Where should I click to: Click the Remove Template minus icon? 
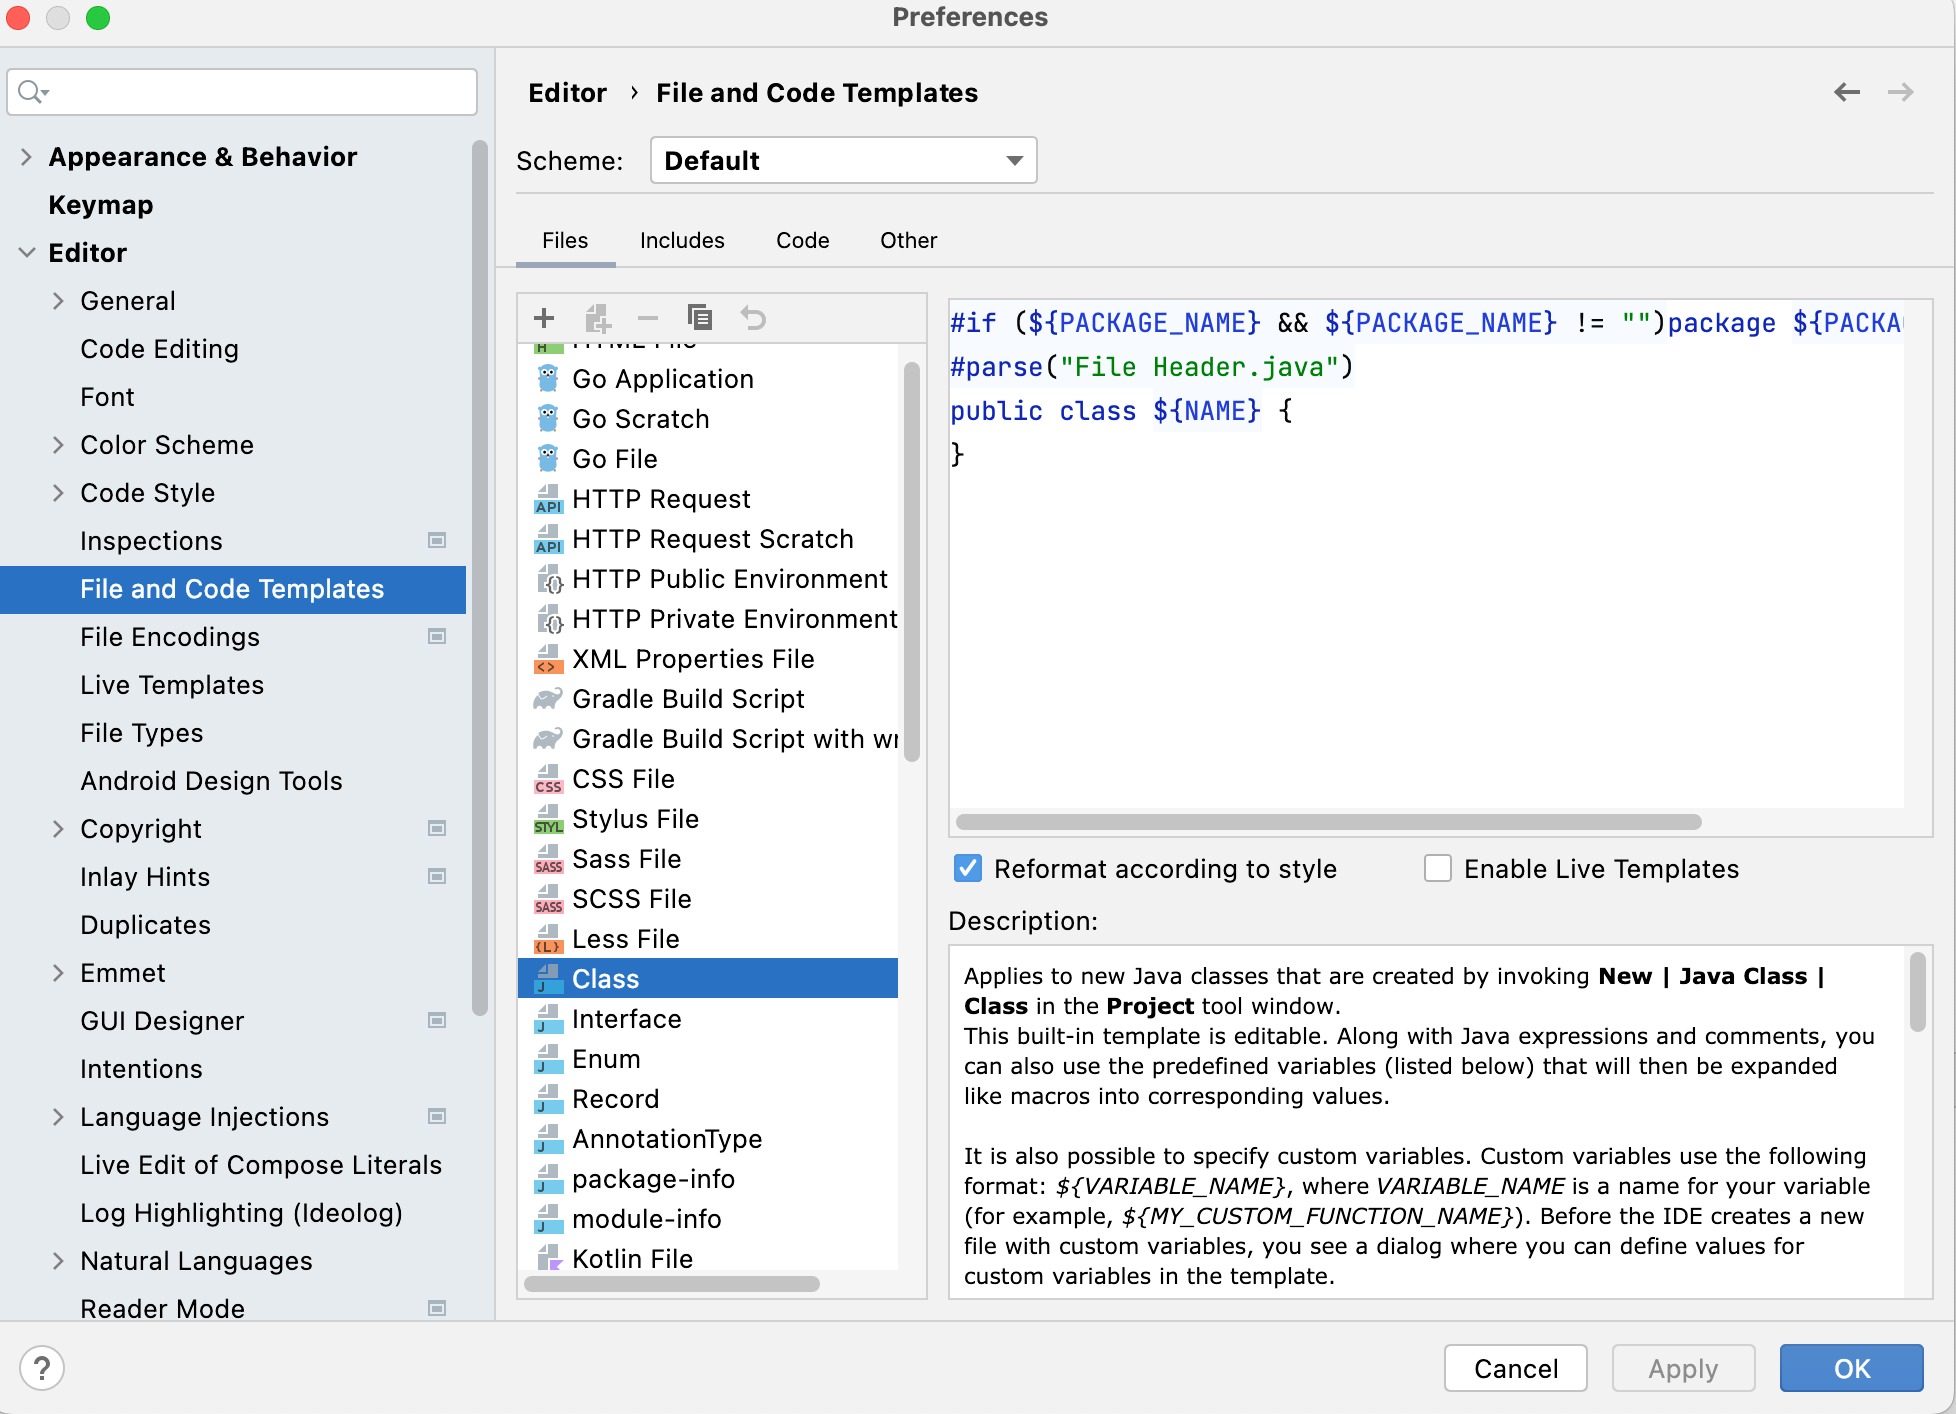click(648, 318)
